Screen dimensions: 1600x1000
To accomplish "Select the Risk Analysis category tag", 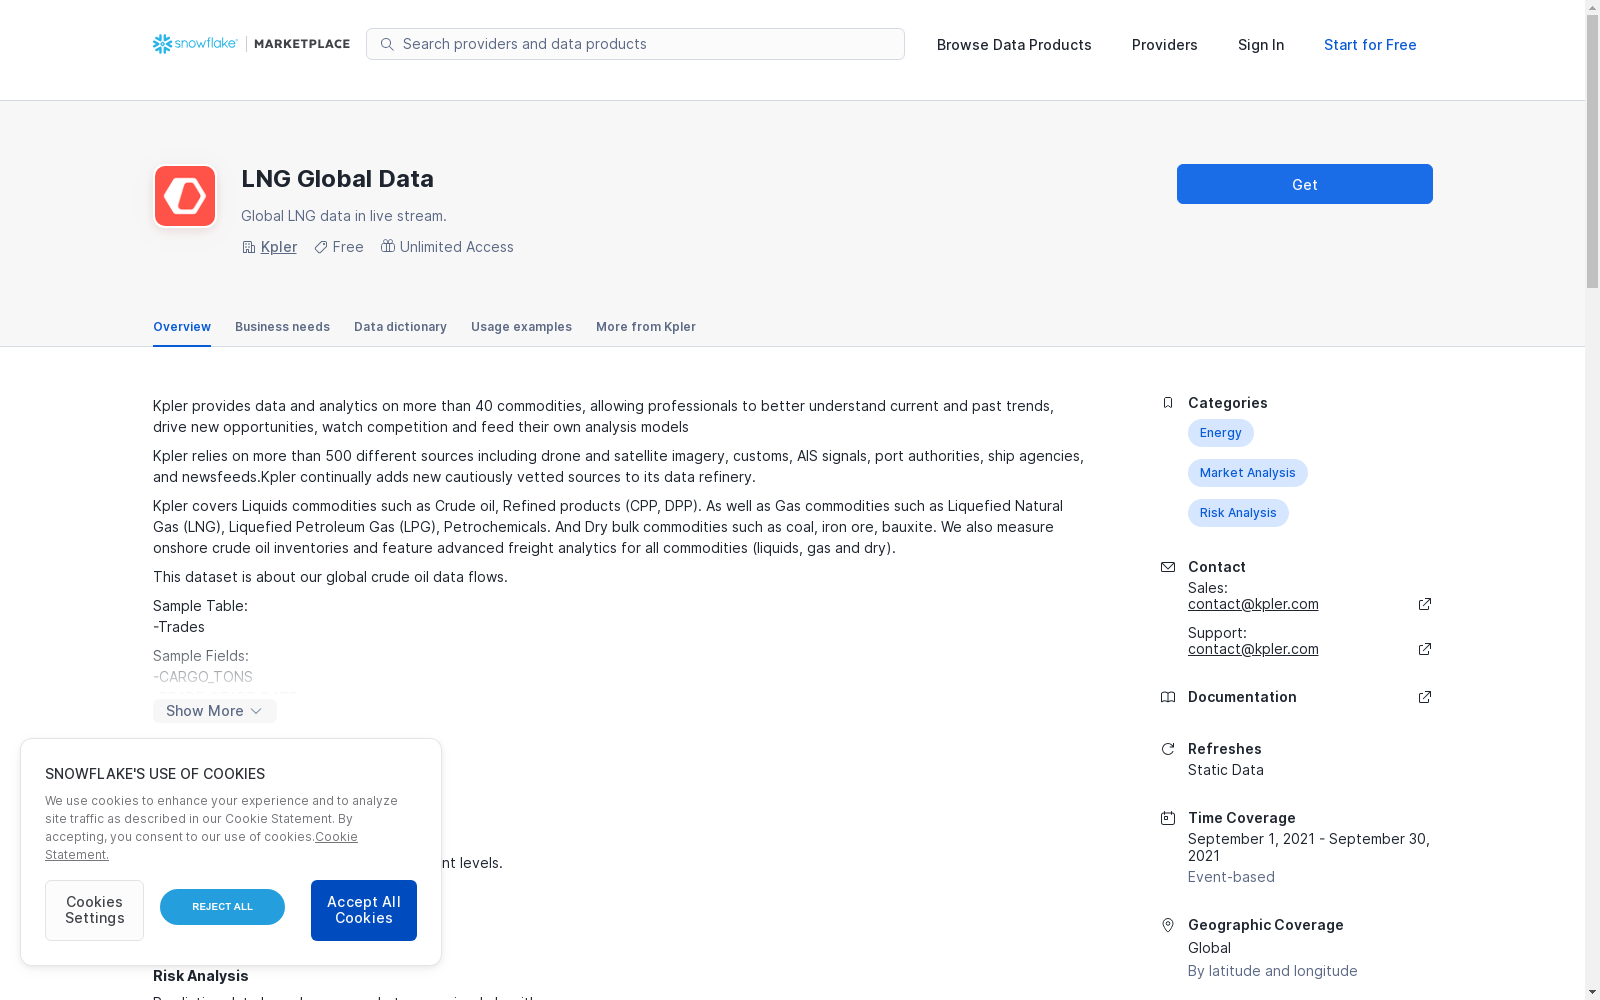I will point(1238,513).
